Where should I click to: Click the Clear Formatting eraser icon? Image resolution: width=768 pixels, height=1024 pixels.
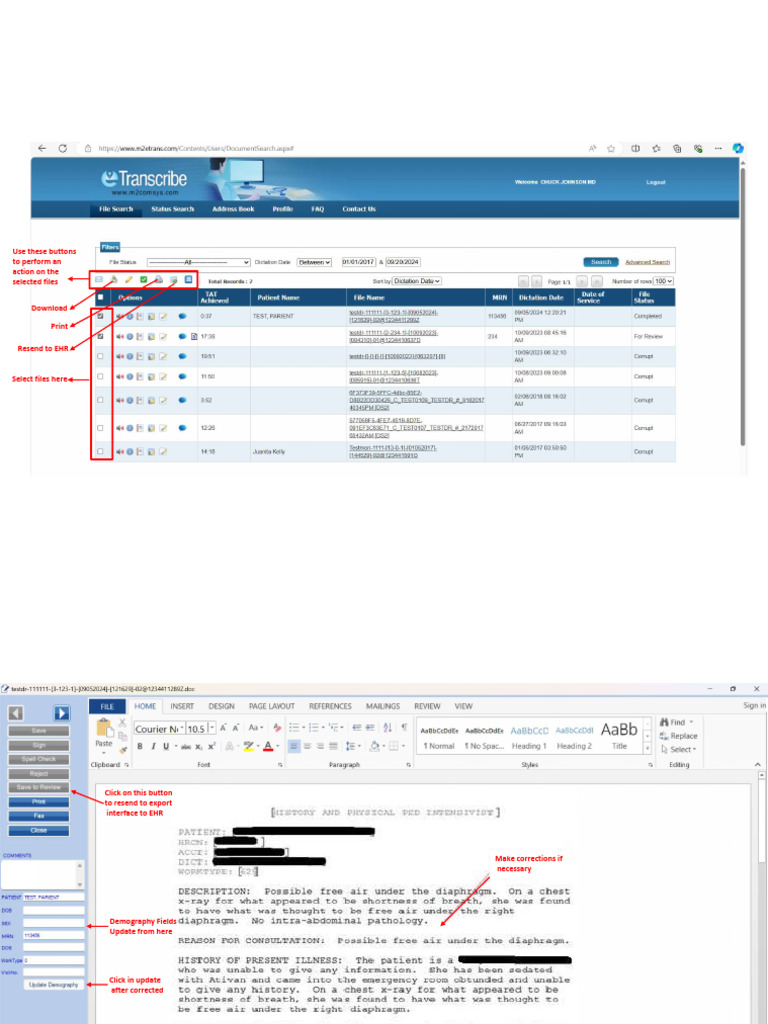[277, 728]
